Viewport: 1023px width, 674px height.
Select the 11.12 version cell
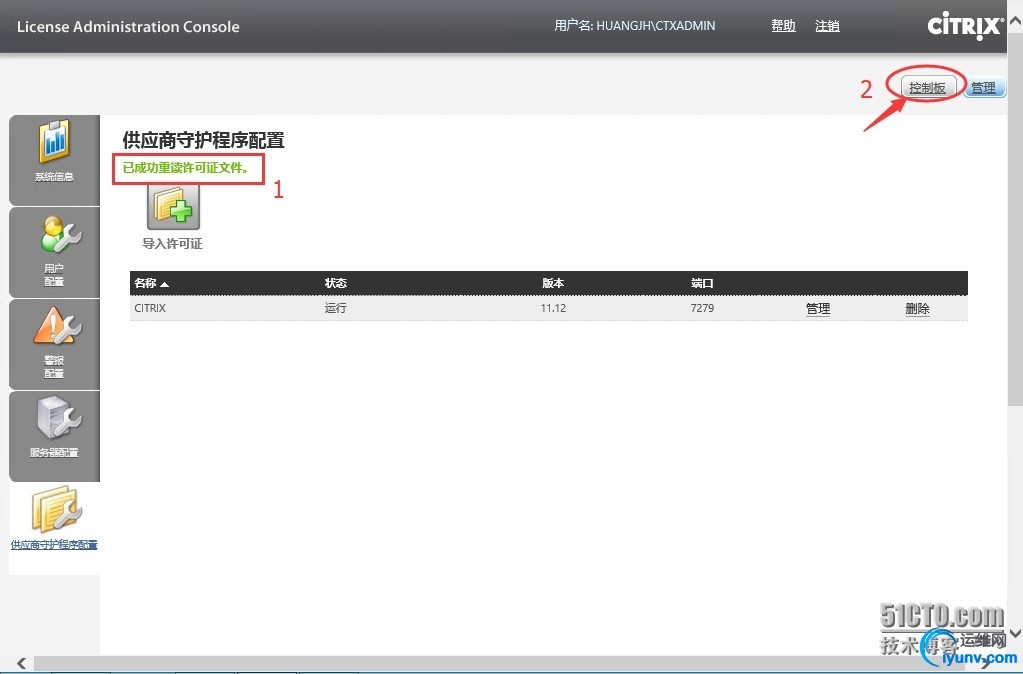coord(553,308)
